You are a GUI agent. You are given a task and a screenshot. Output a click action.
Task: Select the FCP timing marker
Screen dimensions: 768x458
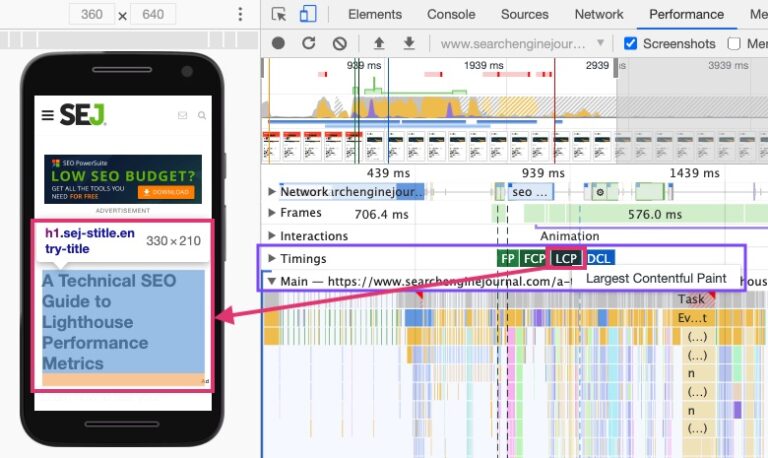pos(534,259)
